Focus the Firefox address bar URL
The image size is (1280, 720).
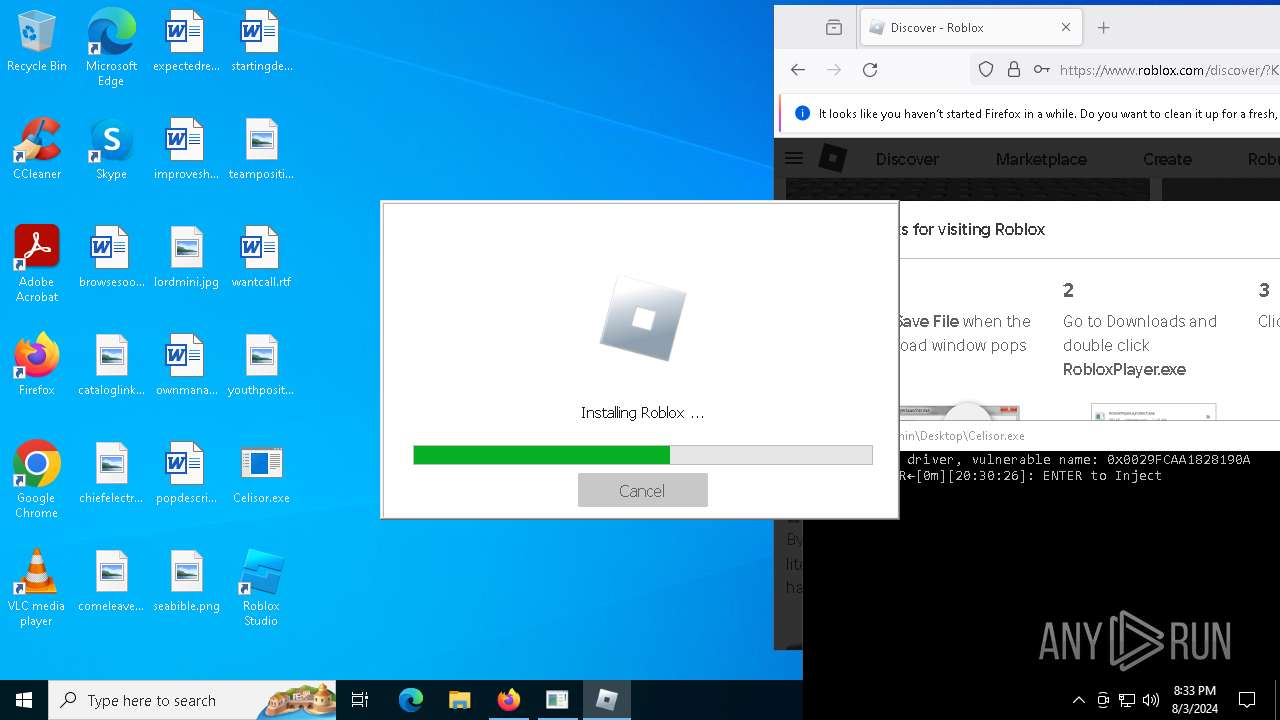(x=1169, y=70)
